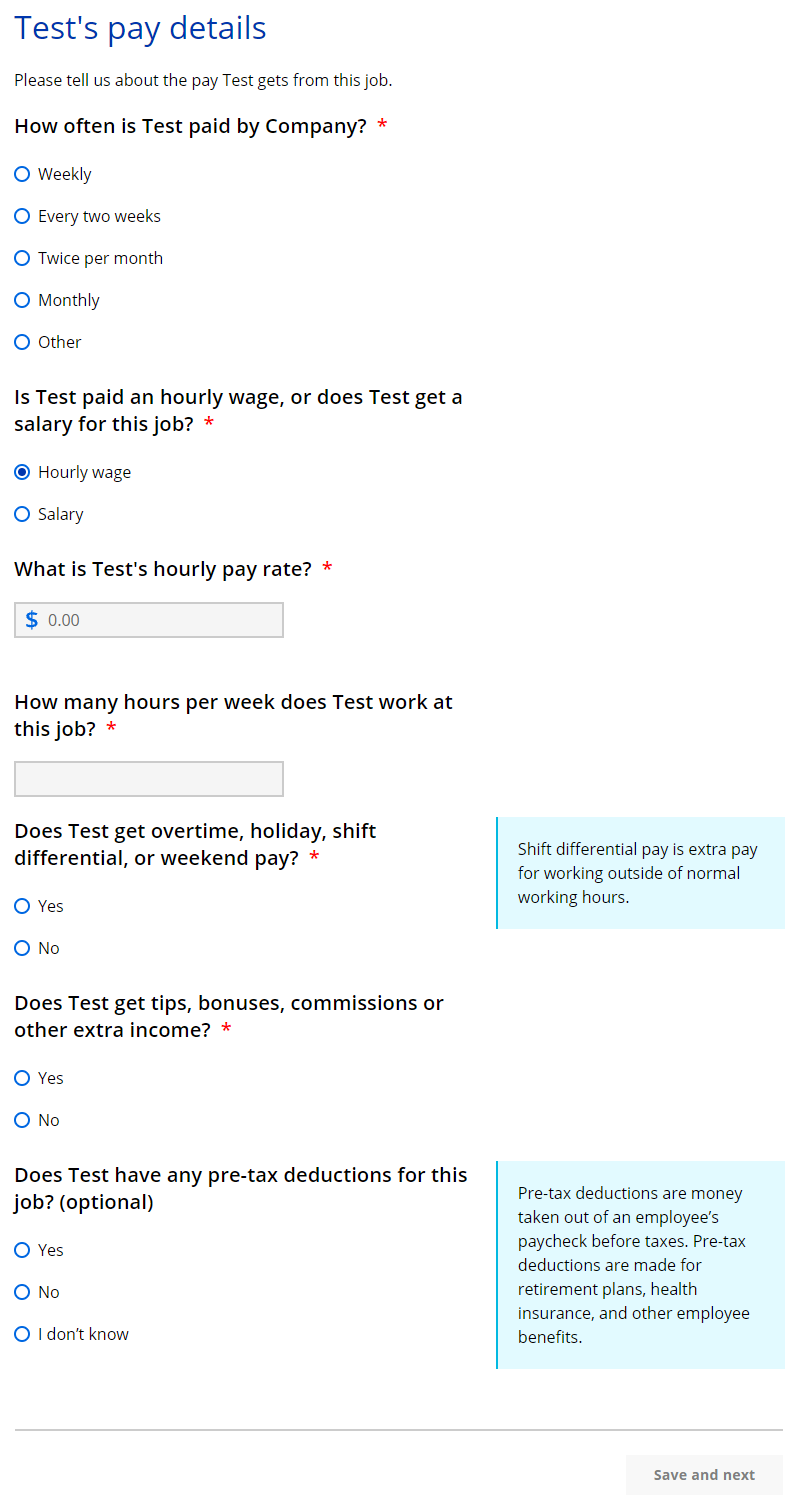Screen dimensions: 802x1508
Task: Select the Hourly wage option
Action: click(22, 473)
